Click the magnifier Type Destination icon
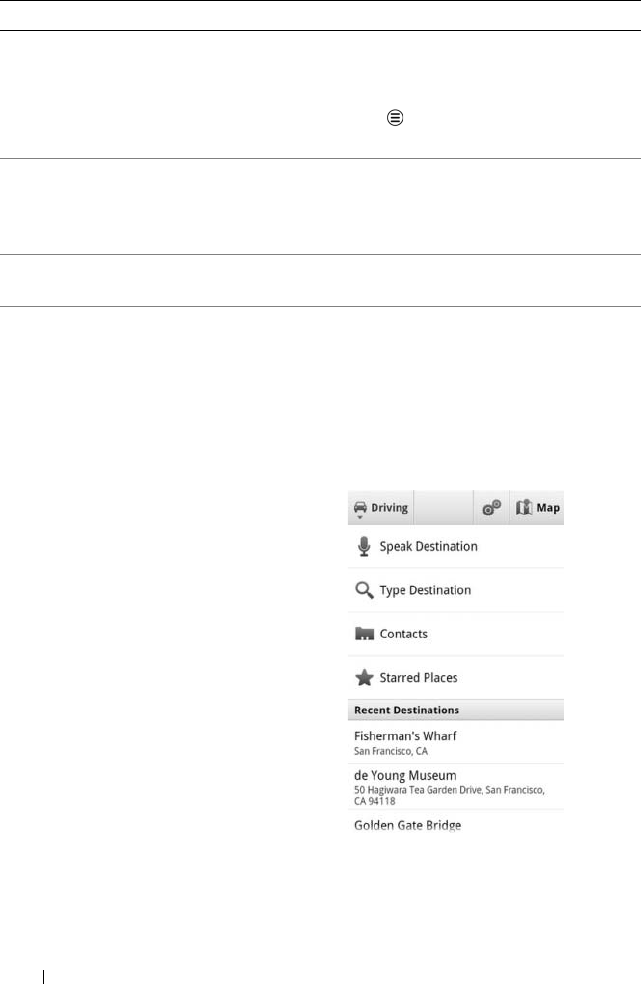 [364, 590]
